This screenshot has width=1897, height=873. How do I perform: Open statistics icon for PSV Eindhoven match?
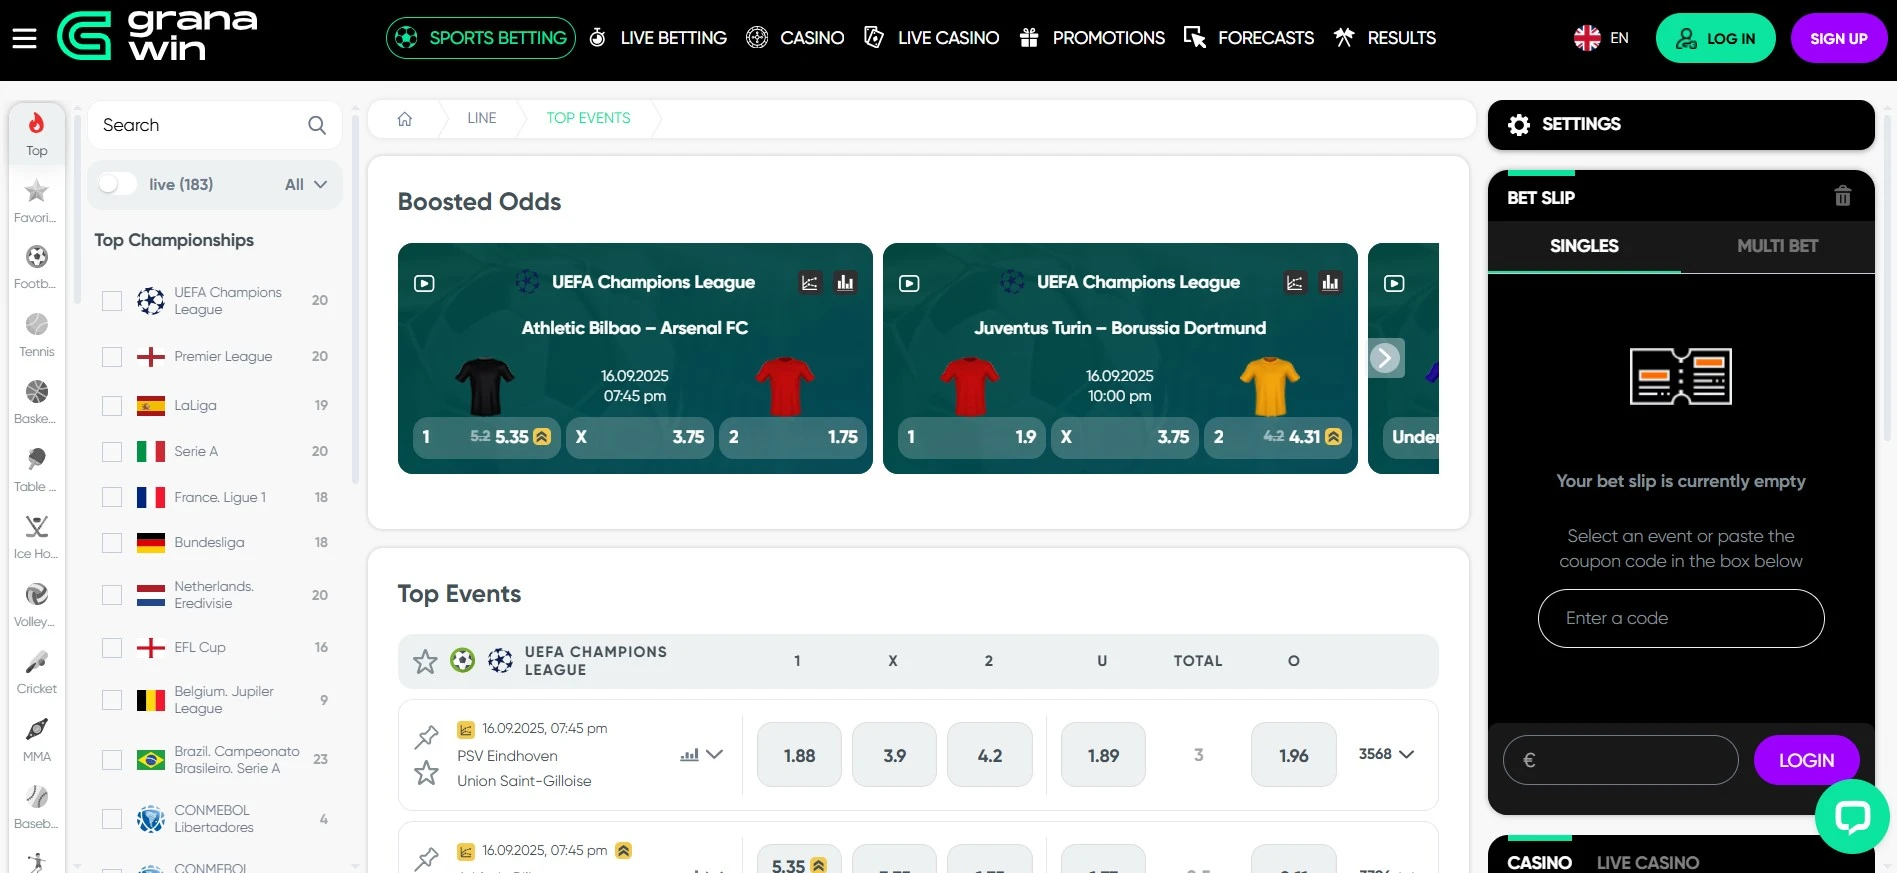(x=689, y=755)
